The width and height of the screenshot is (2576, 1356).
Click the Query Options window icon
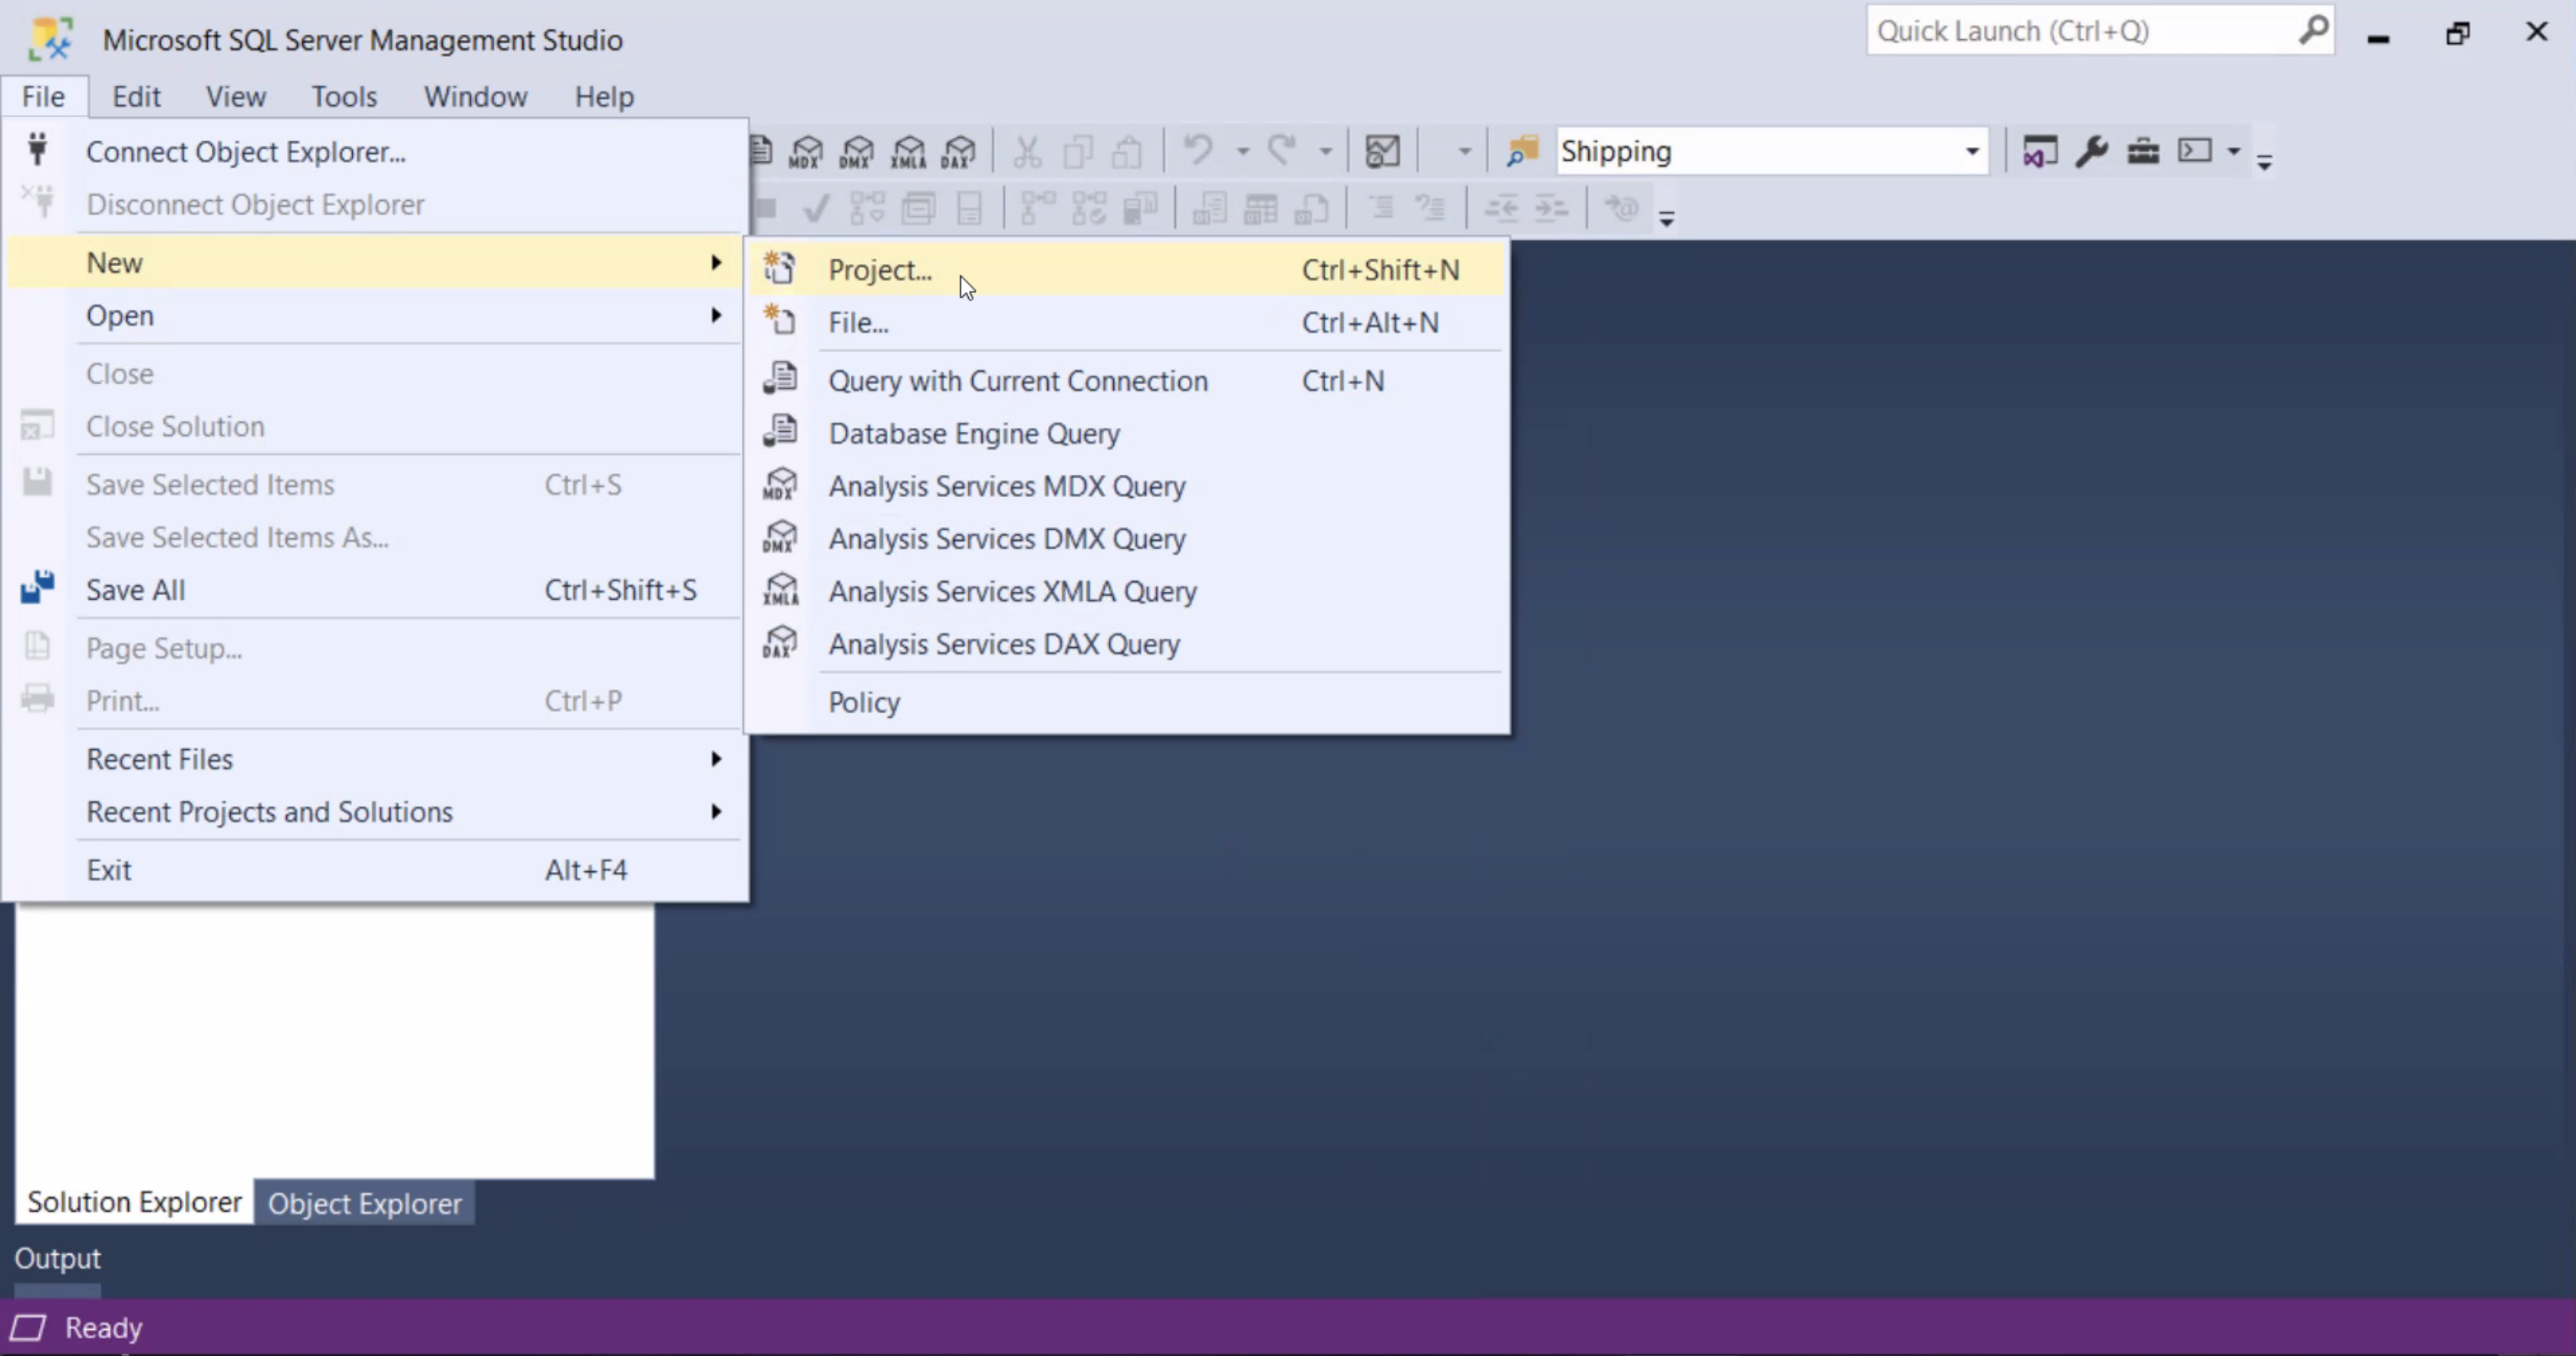tap(918, 208)
